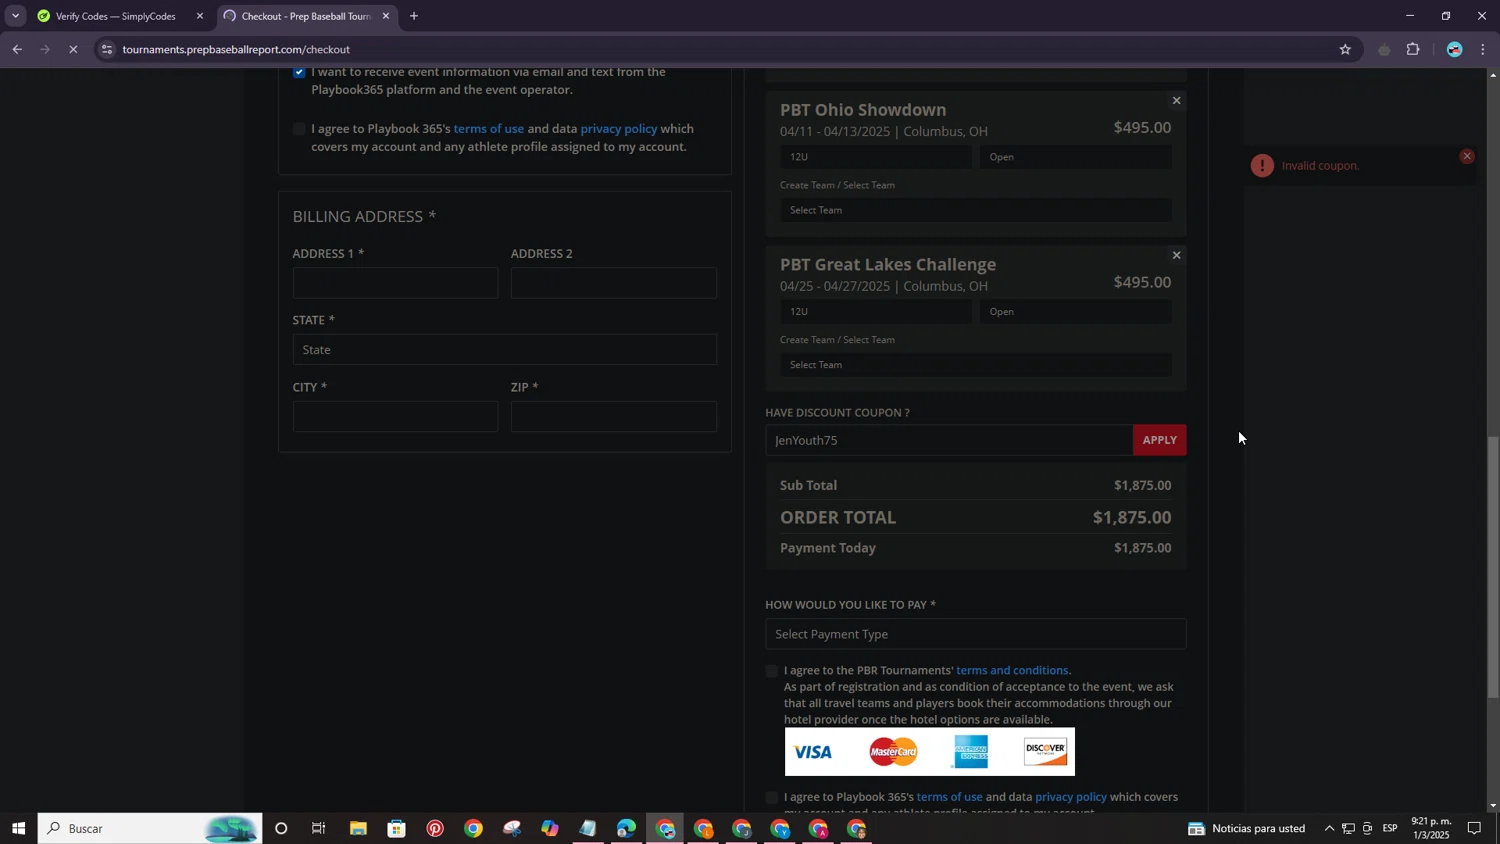
Task: Open the tab search dropdown arrow
Action: click(15, 16)
